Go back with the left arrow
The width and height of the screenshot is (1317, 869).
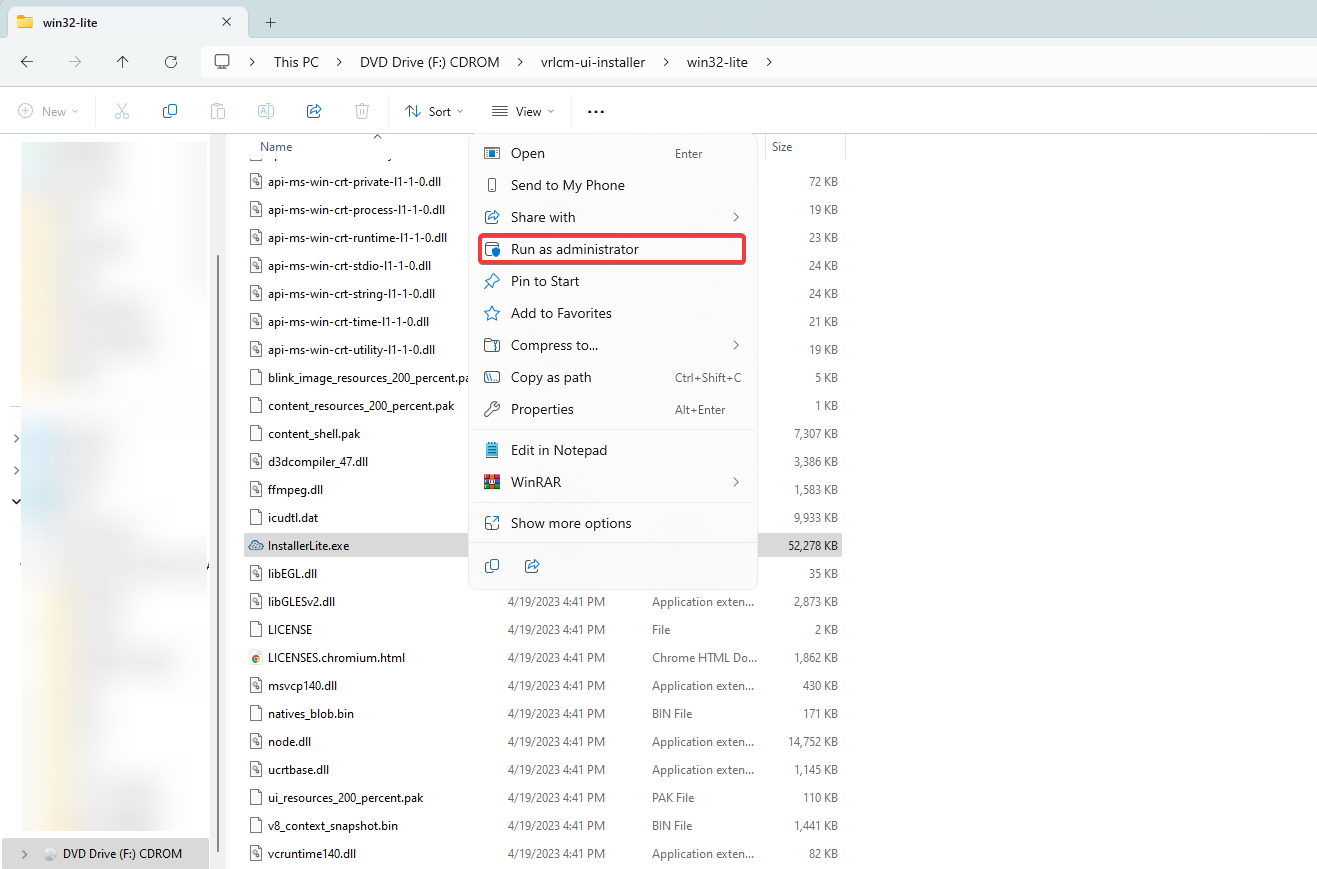pos(27,62)
